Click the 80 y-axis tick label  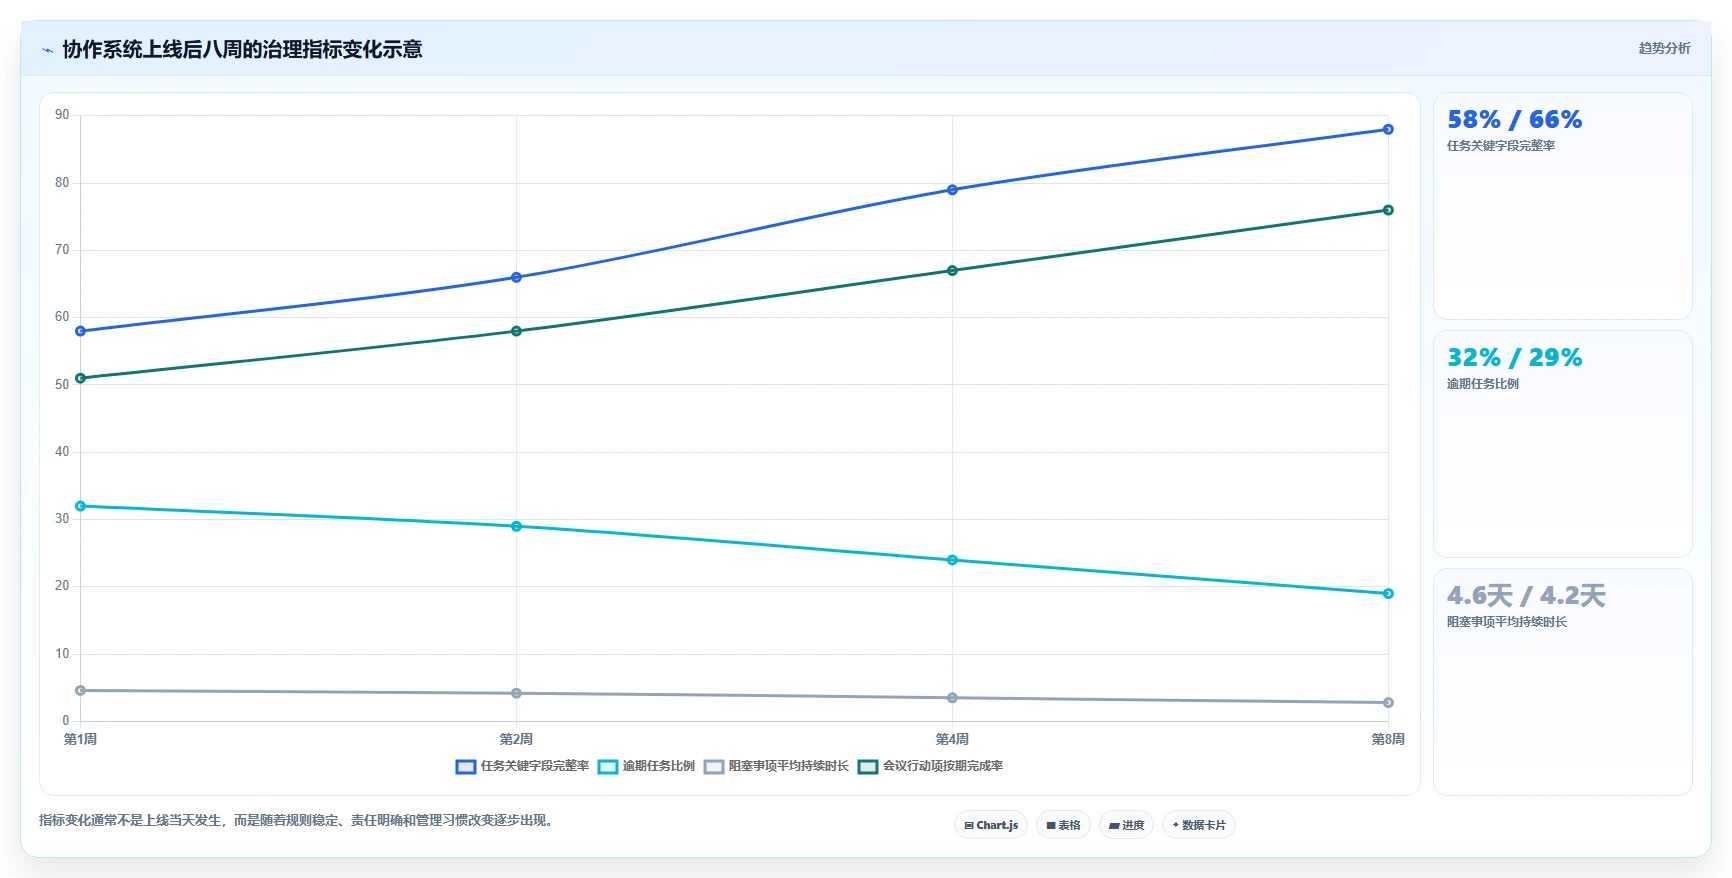(62, 183)
